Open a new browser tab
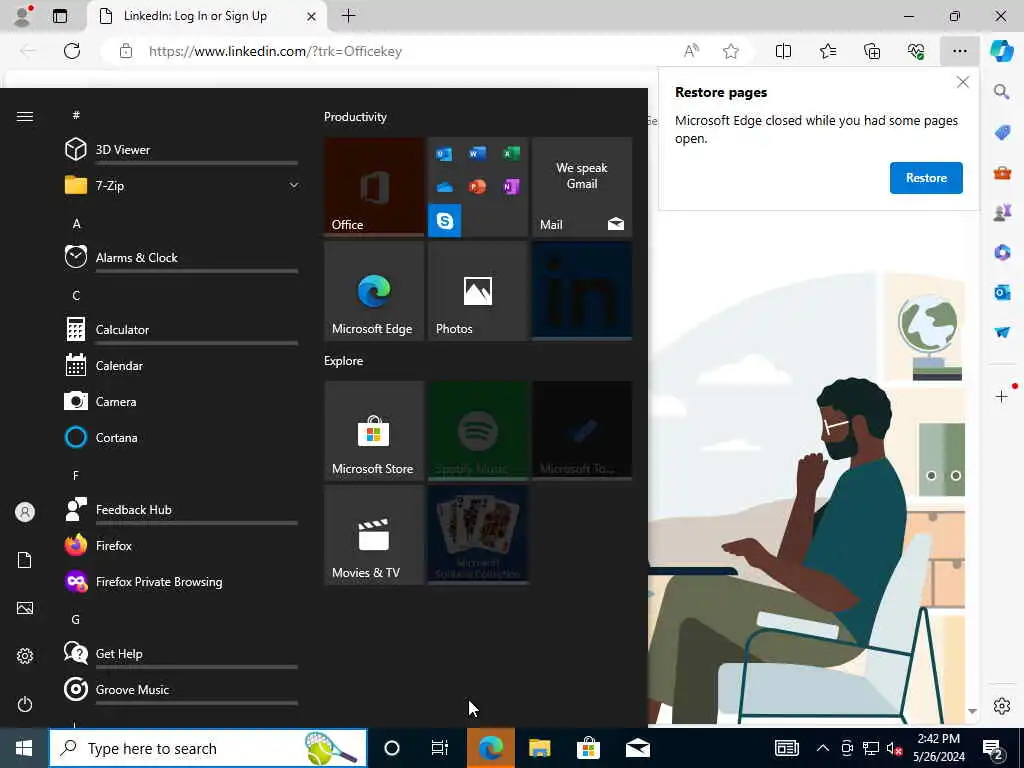Viewport: 1024px width, 768px height. click(x=349, y=16)
